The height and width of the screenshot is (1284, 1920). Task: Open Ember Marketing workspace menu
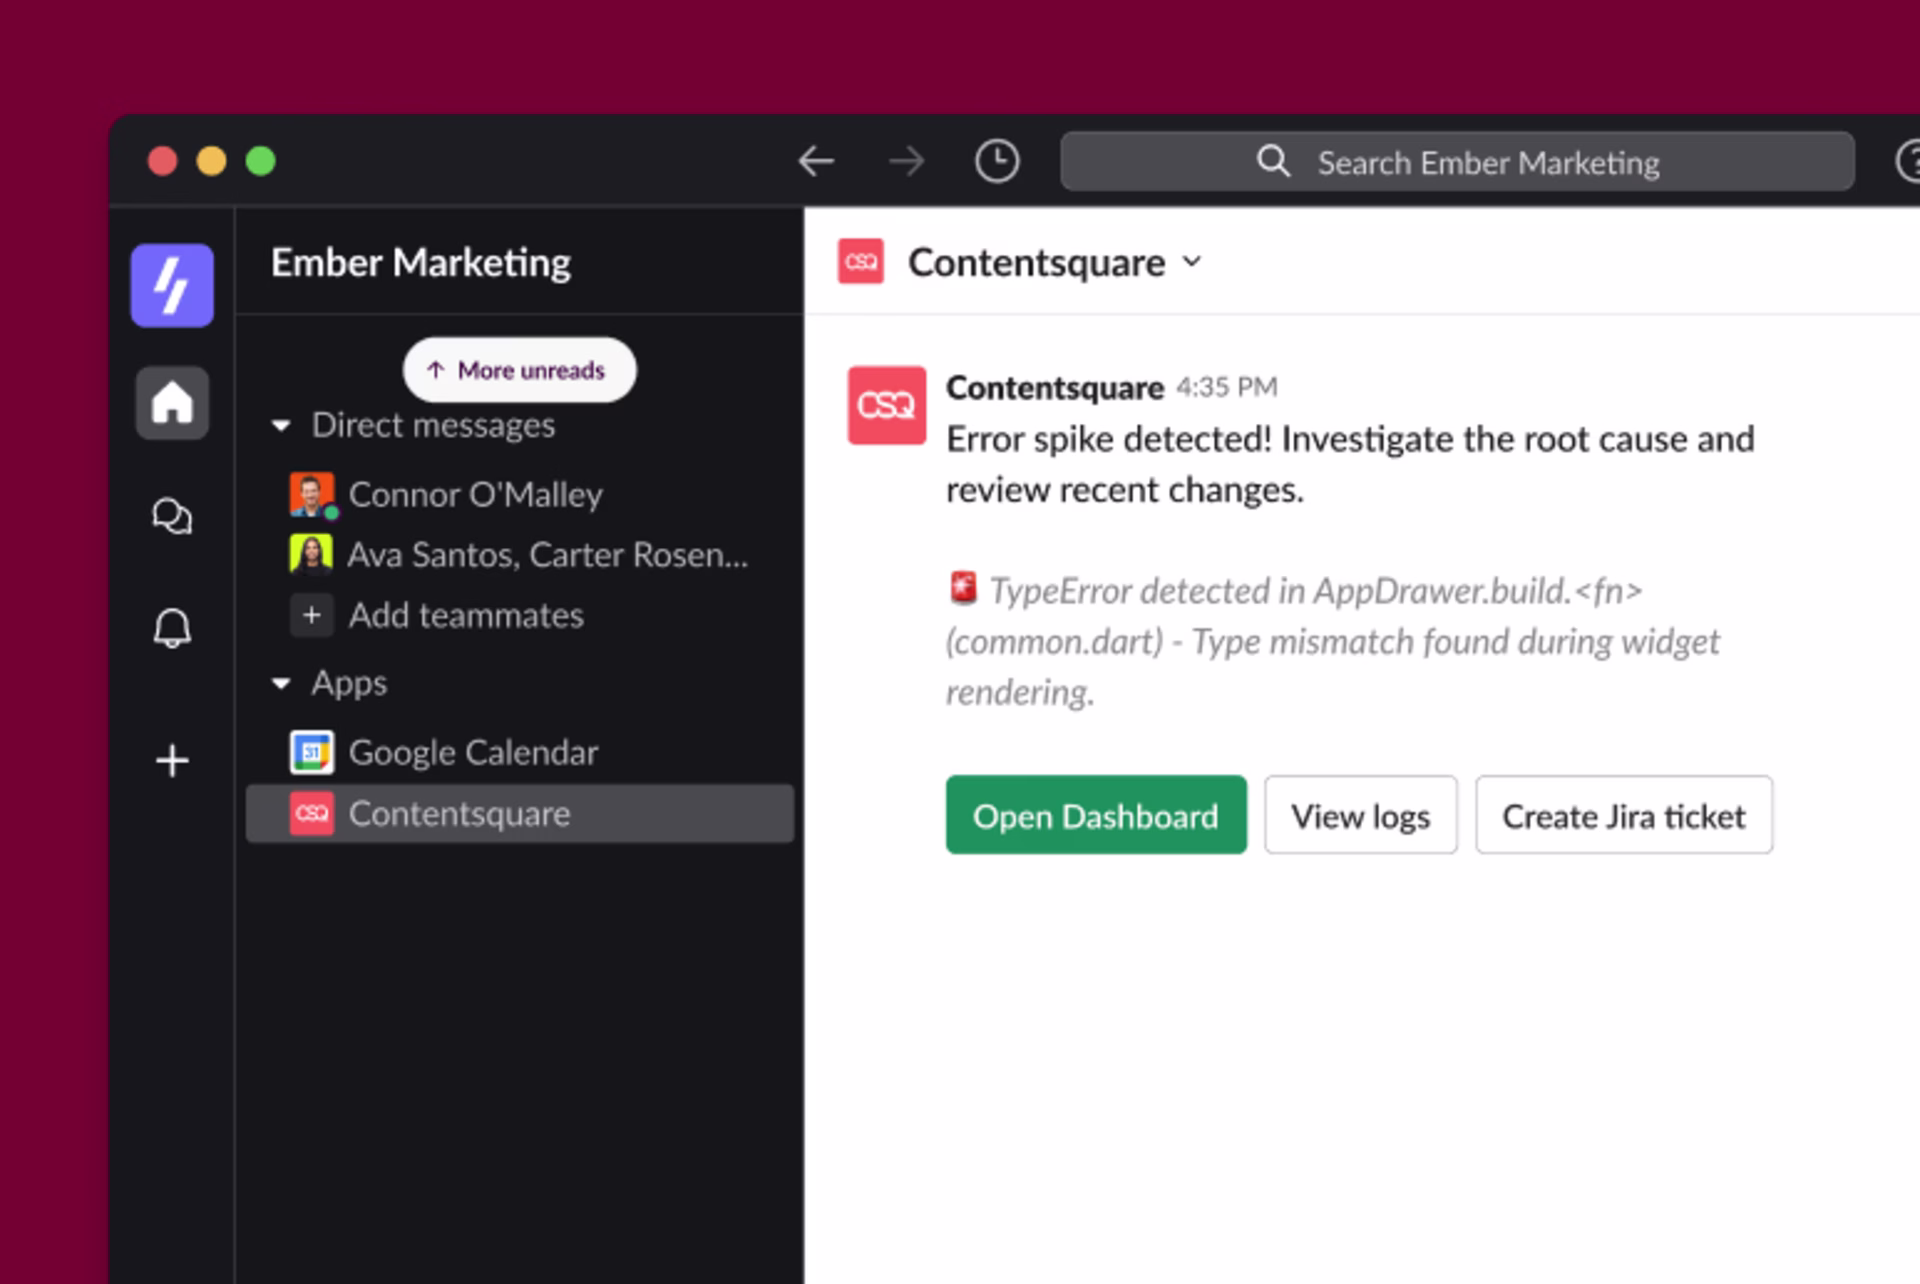[421, 263]
